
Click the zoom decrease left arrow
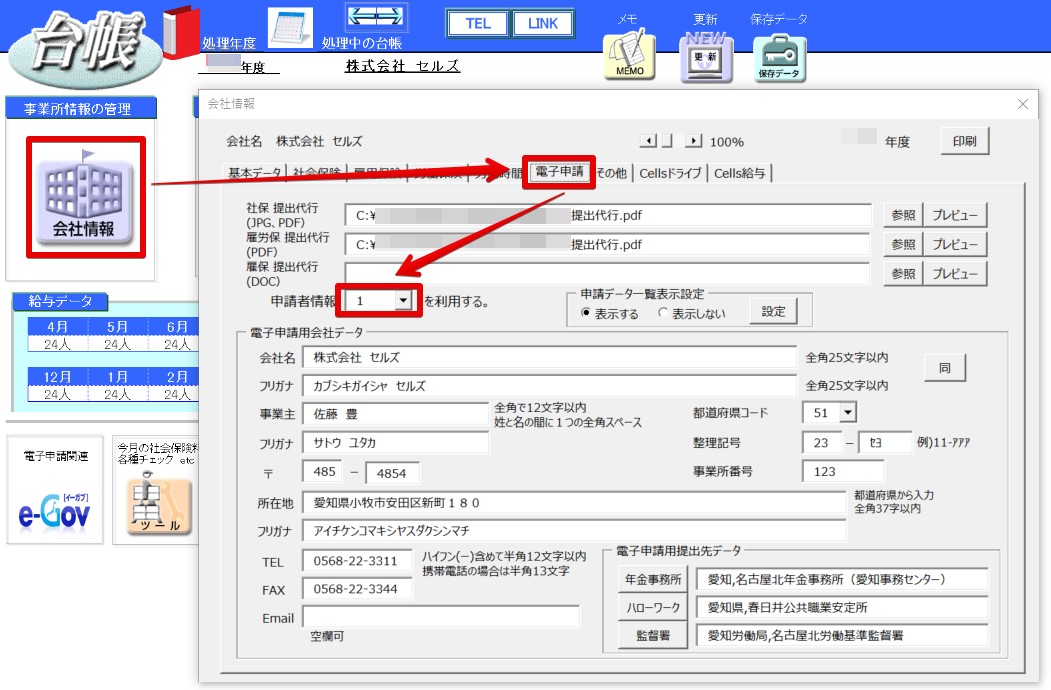coord(648,141)
